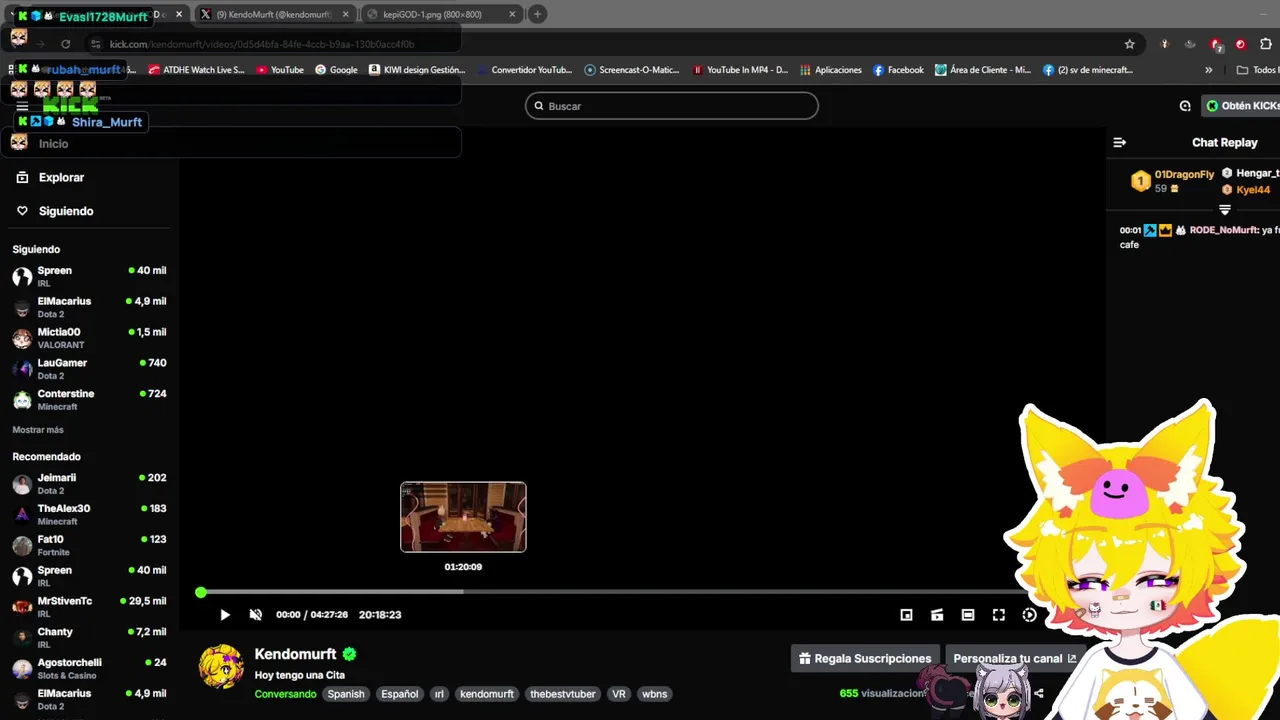Show more bookmarks chevron
This screenshot has width=1280, height=720.
pos(1208,70)
